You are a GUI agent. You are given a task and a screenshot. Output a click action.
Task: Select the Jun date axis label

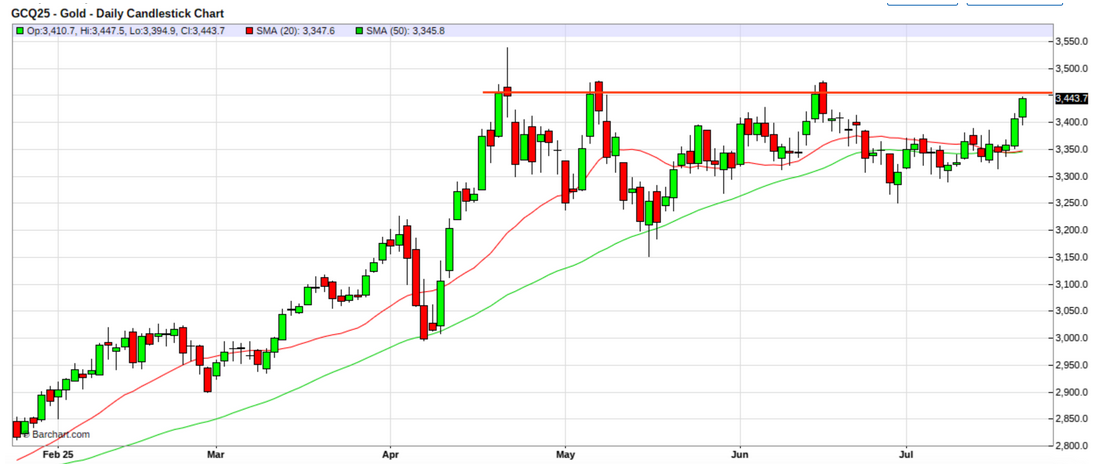pyautogui.click(x=740, y=453)
